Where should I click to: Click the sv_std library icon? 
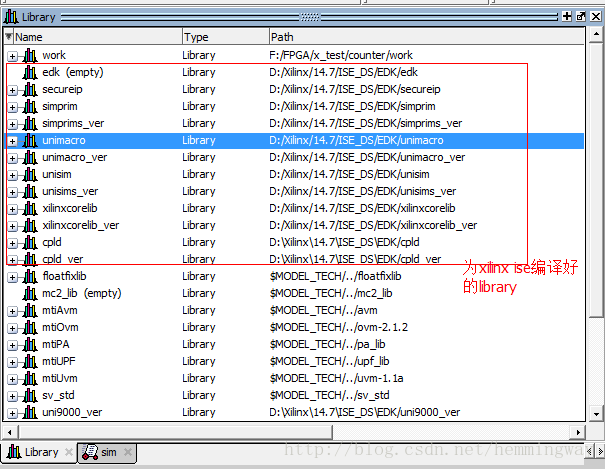click(30, 395)
